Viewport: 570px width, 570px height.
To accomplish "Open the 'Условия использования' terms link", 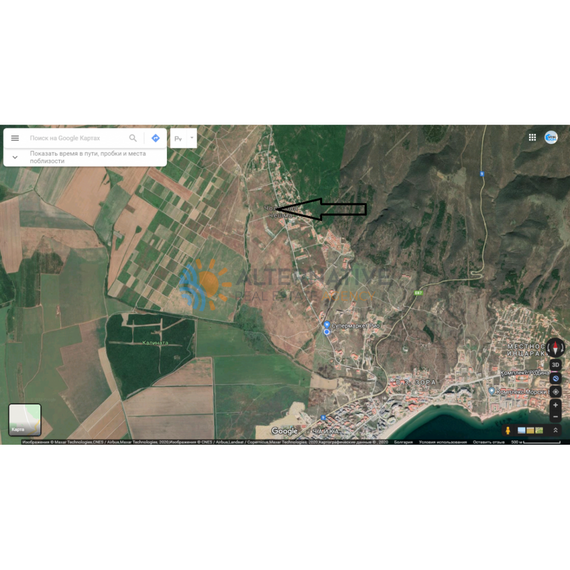I will click(x=442, y=442).
